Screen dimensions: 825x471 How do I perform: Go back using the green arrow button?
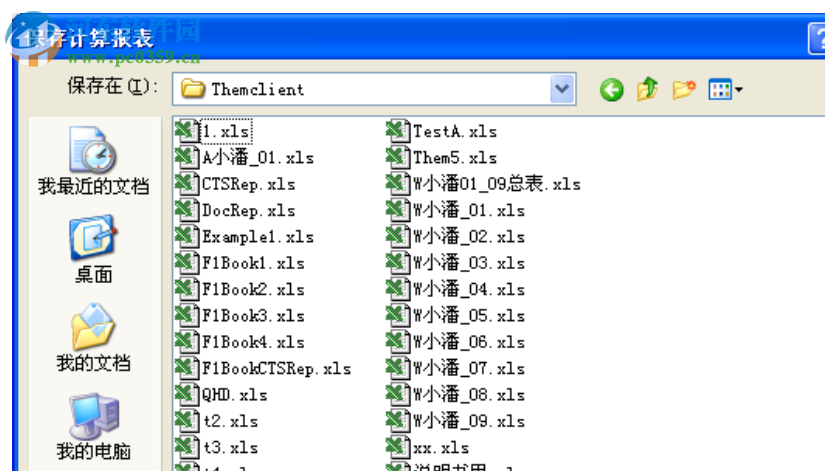point(611,89)
